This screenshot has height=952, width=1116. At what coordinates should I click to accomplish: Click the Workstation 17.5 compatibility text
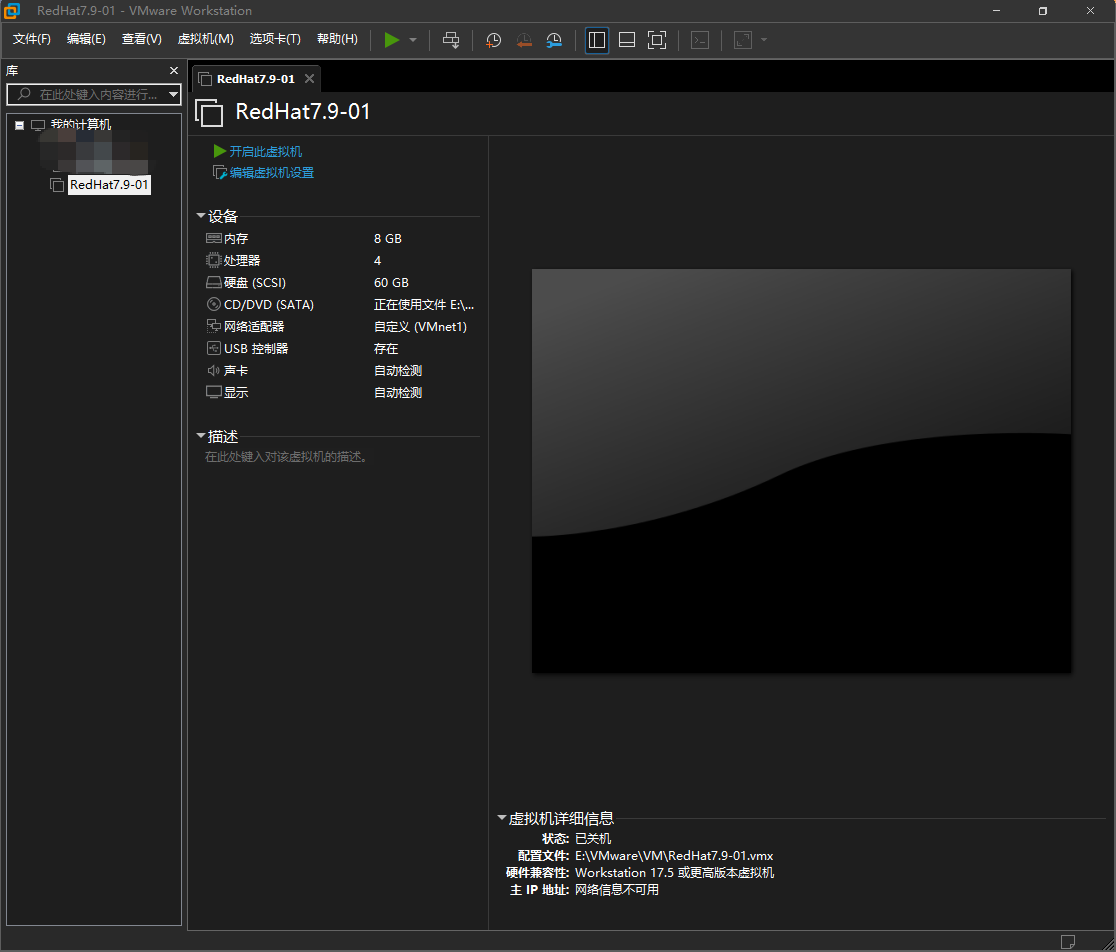[x=674, y=873]
